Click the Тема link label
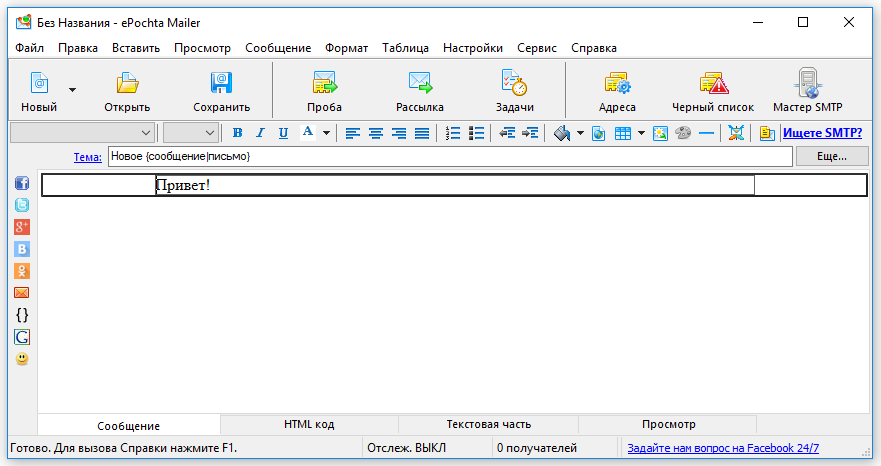Screen dimensions: 881x466 point(88,157)
